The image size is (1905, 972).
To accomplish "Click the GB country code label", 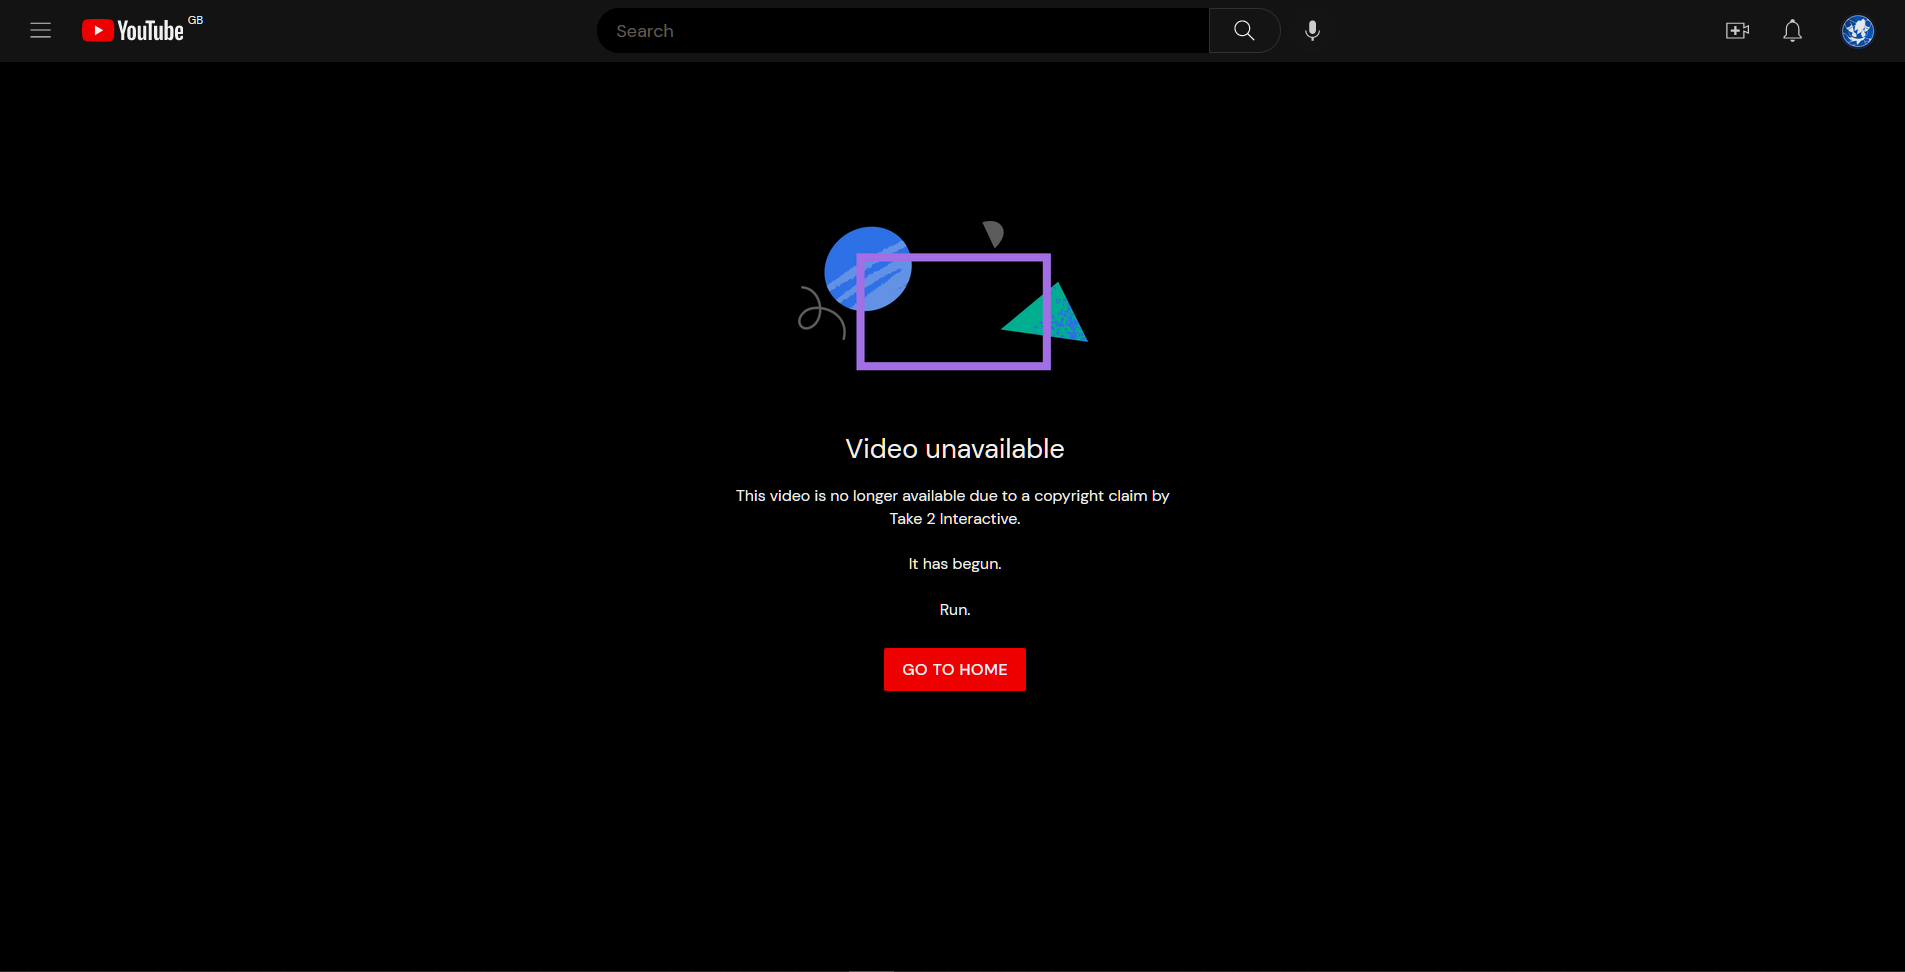I will click(196, 20).
